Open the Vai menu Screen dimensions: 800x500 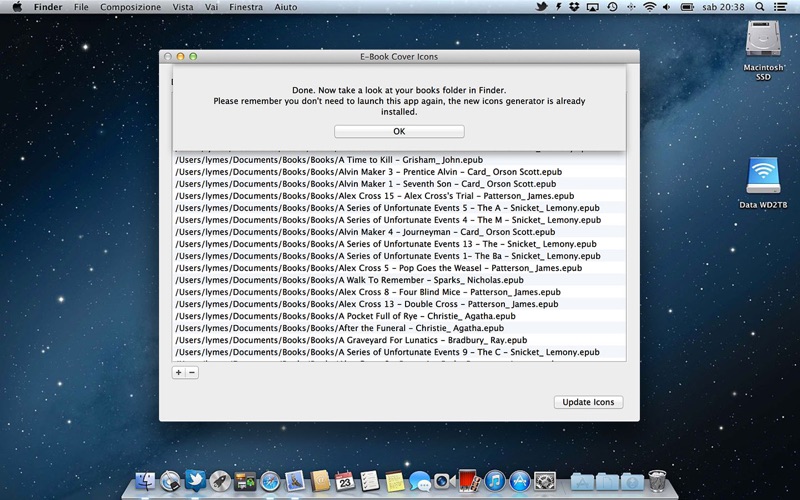coord(211,7)
